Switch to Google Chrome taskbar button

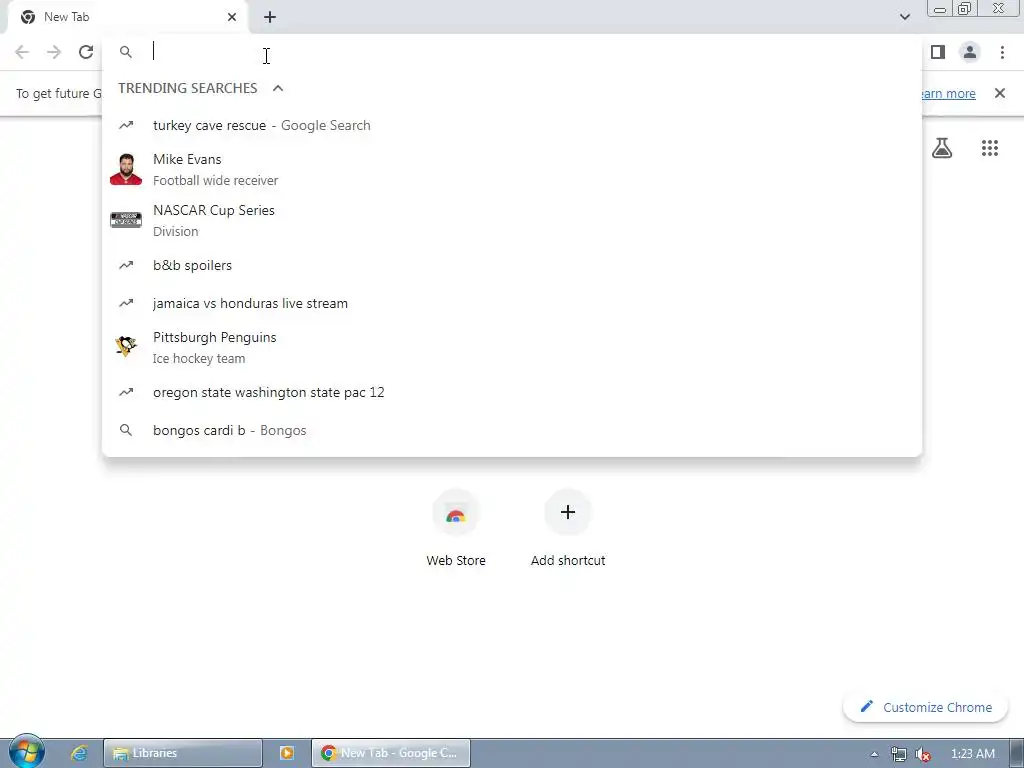[391, 753]
